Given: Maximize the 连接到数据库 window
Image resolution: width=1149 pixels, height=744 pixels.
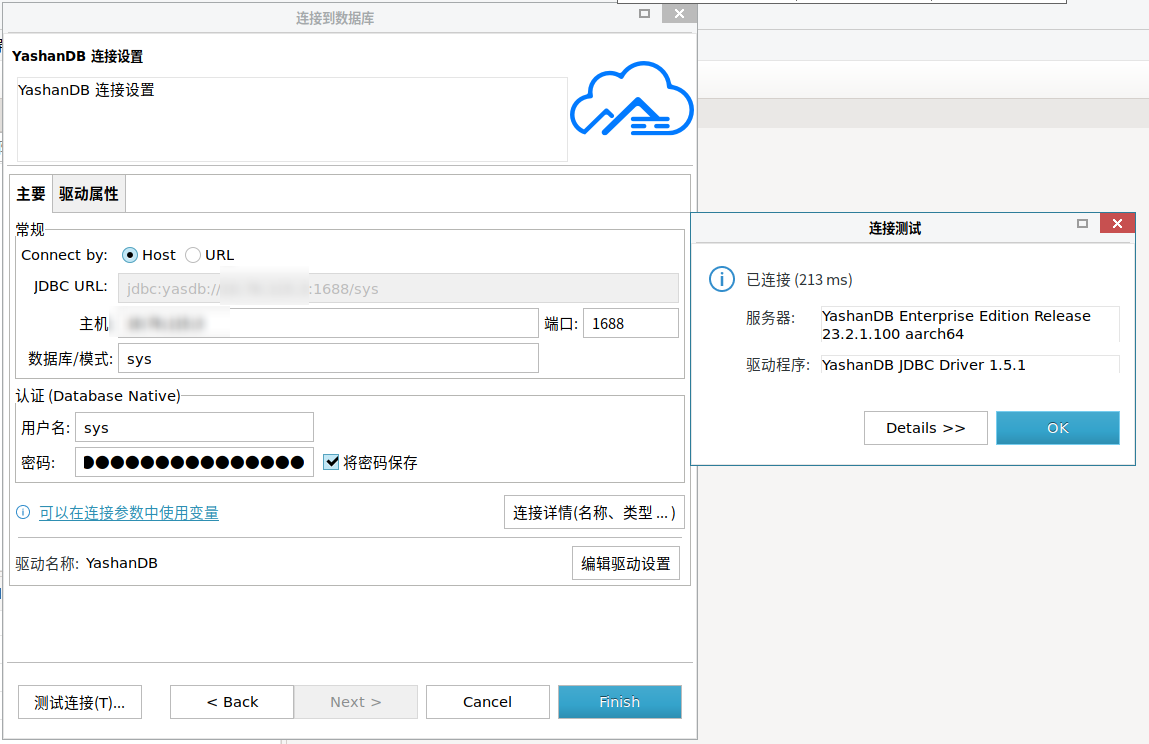Looking at the screenshot, I should click(x=645, y=13).
